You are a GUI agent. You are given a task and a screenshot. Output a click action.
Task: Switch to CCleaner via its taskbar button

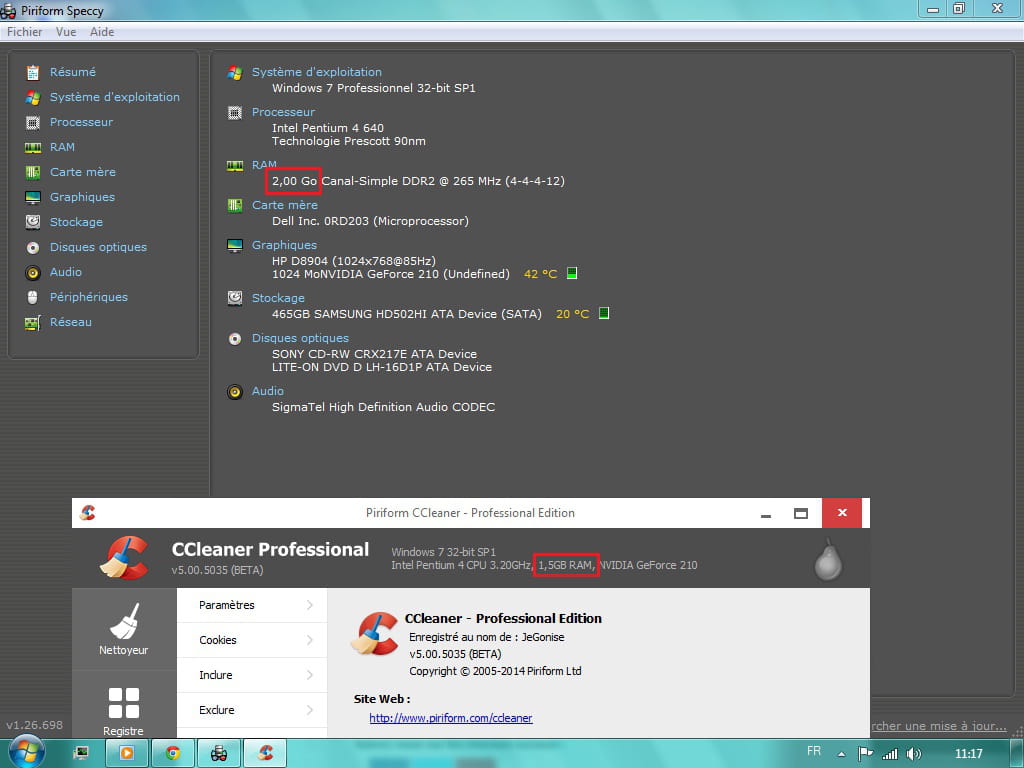(x=265, y=753)
